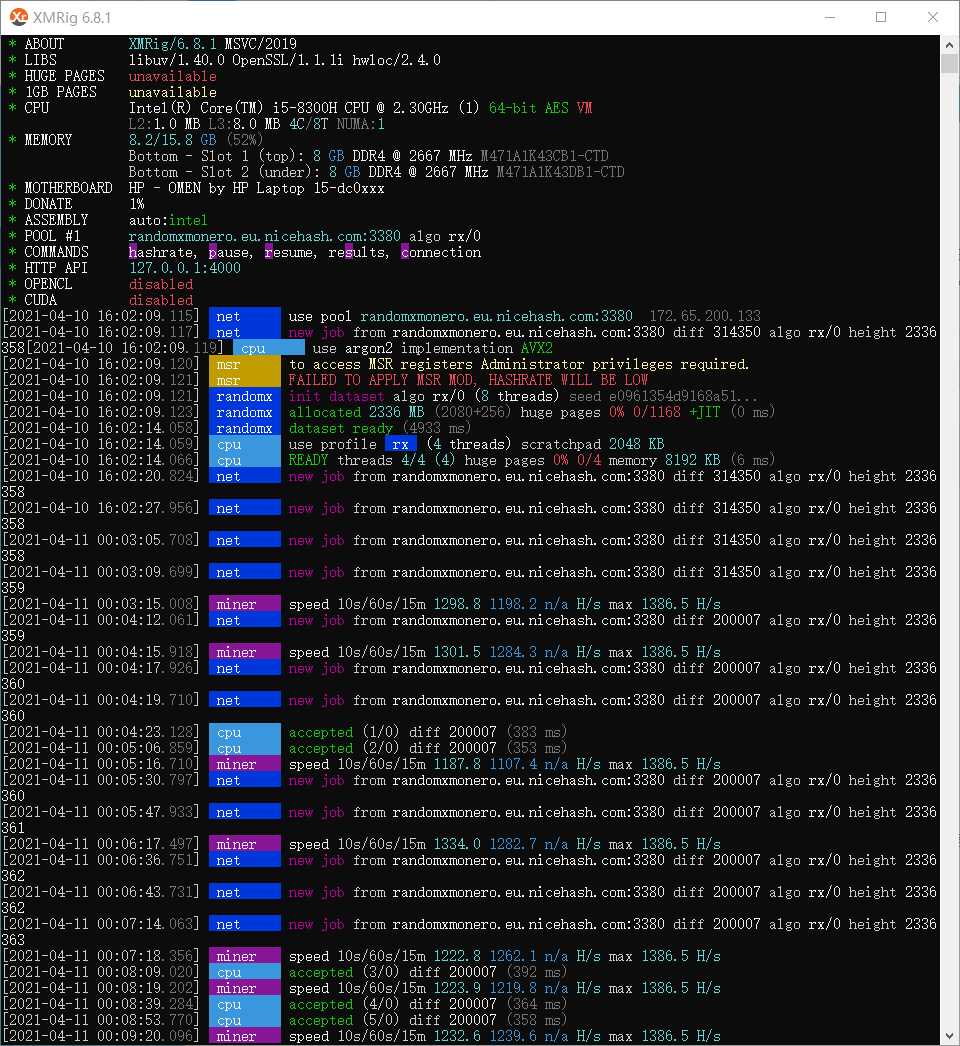The width and height of the screenshot is (960, 1046).
Task: Click the 'accepted (1/0)' share line
Action: click(427, 732)
